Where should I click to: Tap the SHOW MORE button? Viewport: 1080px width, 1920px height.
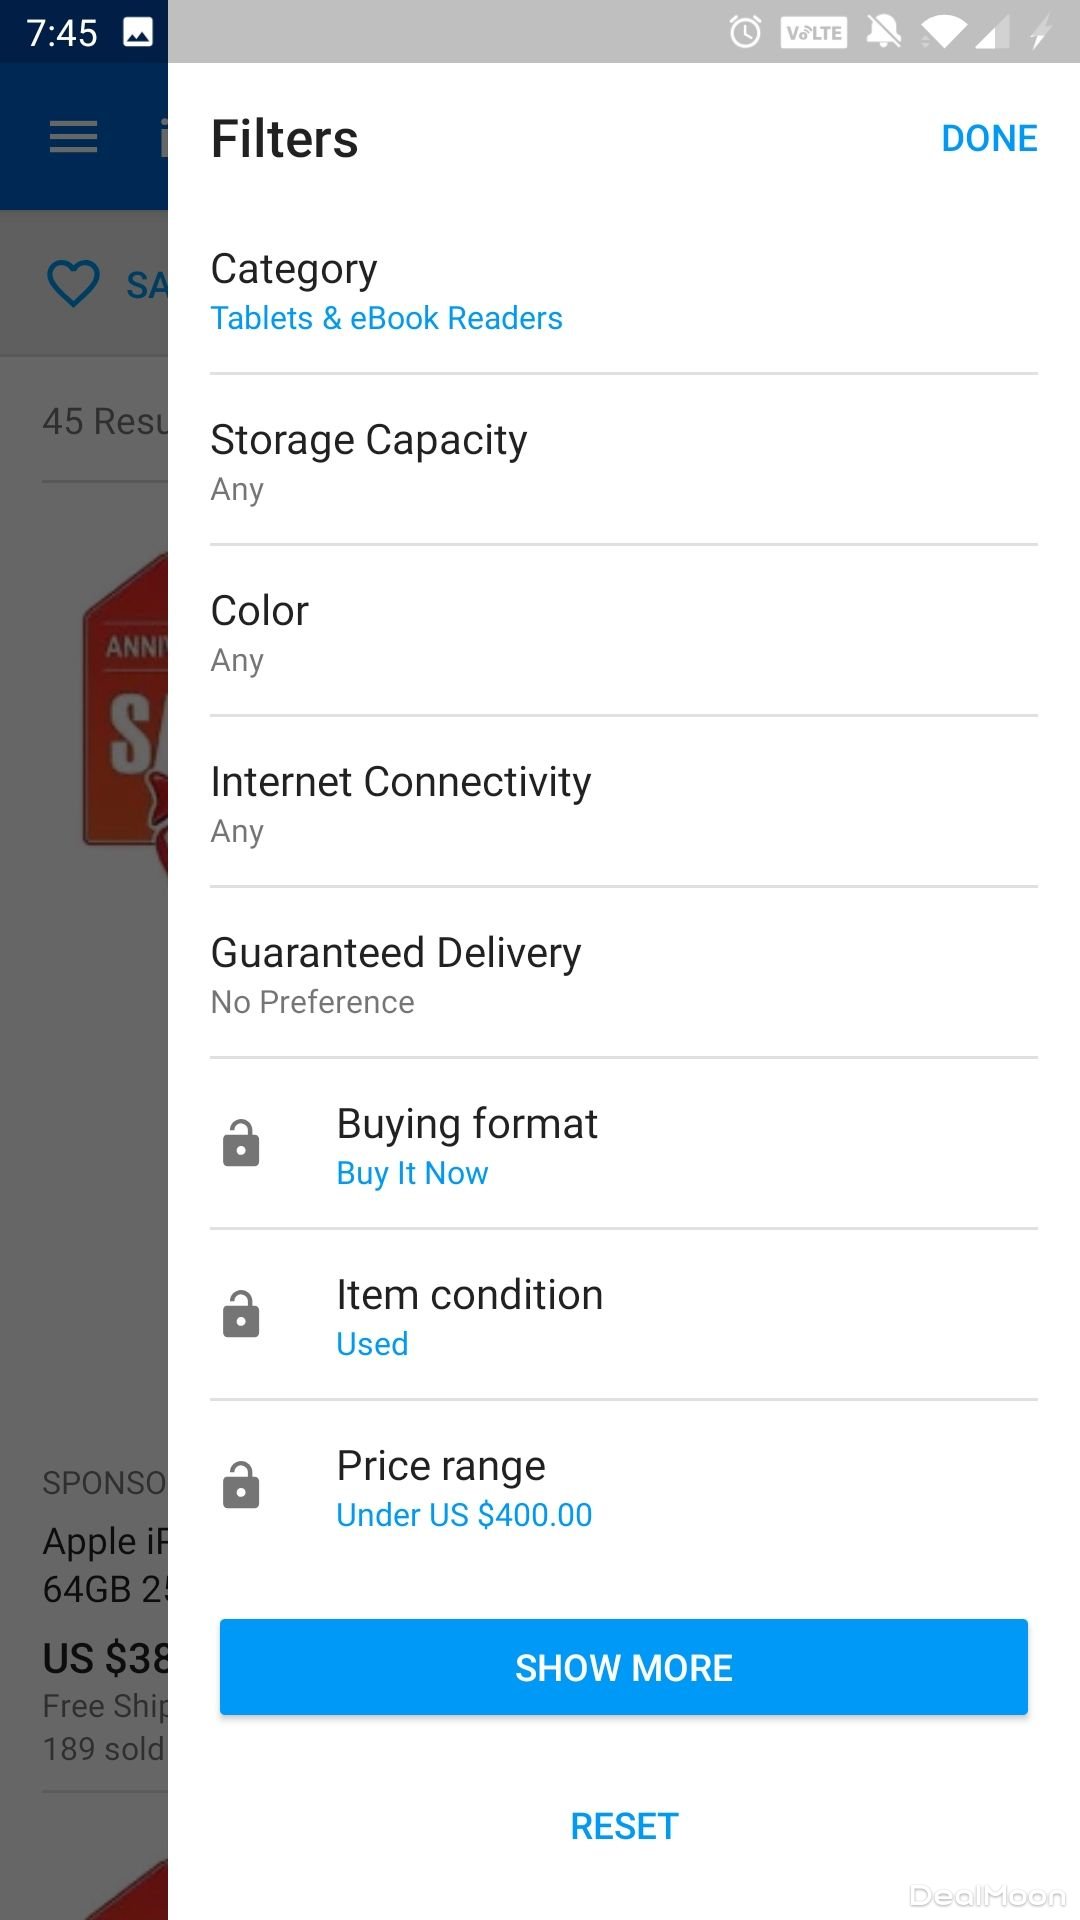pos(623,1667)
